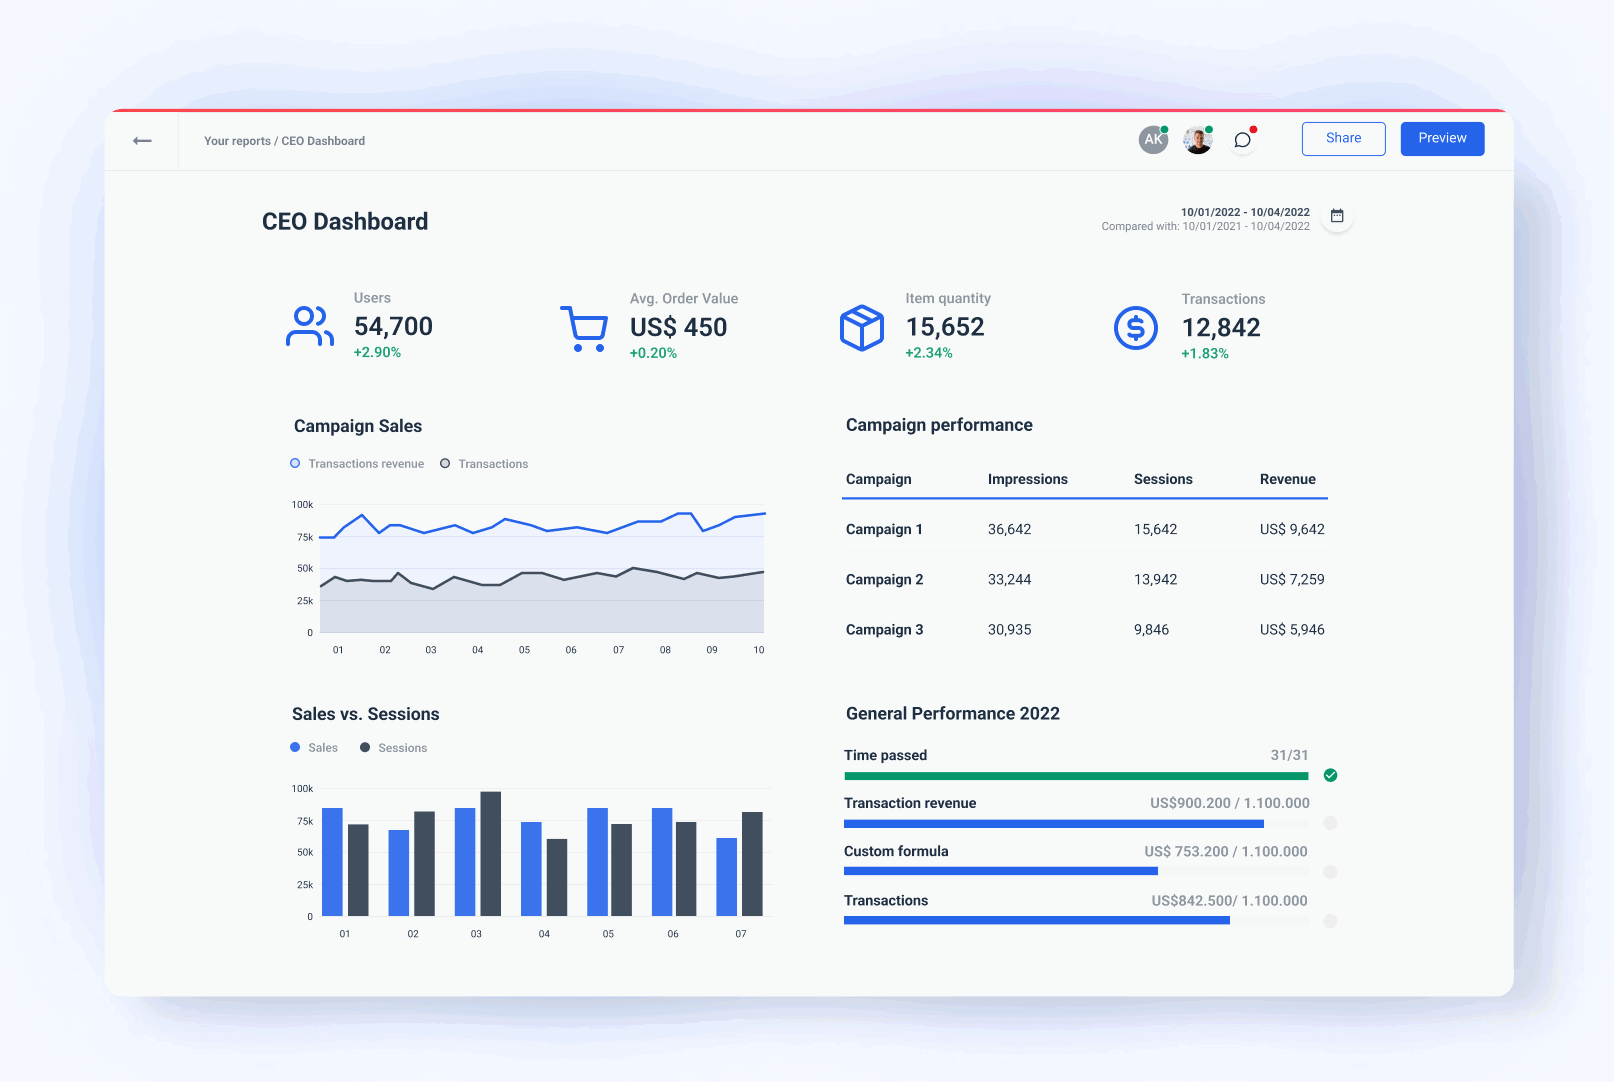Click the Preview button
This screenshot has width=1614, height=1082.
[x=1442, y=138]
